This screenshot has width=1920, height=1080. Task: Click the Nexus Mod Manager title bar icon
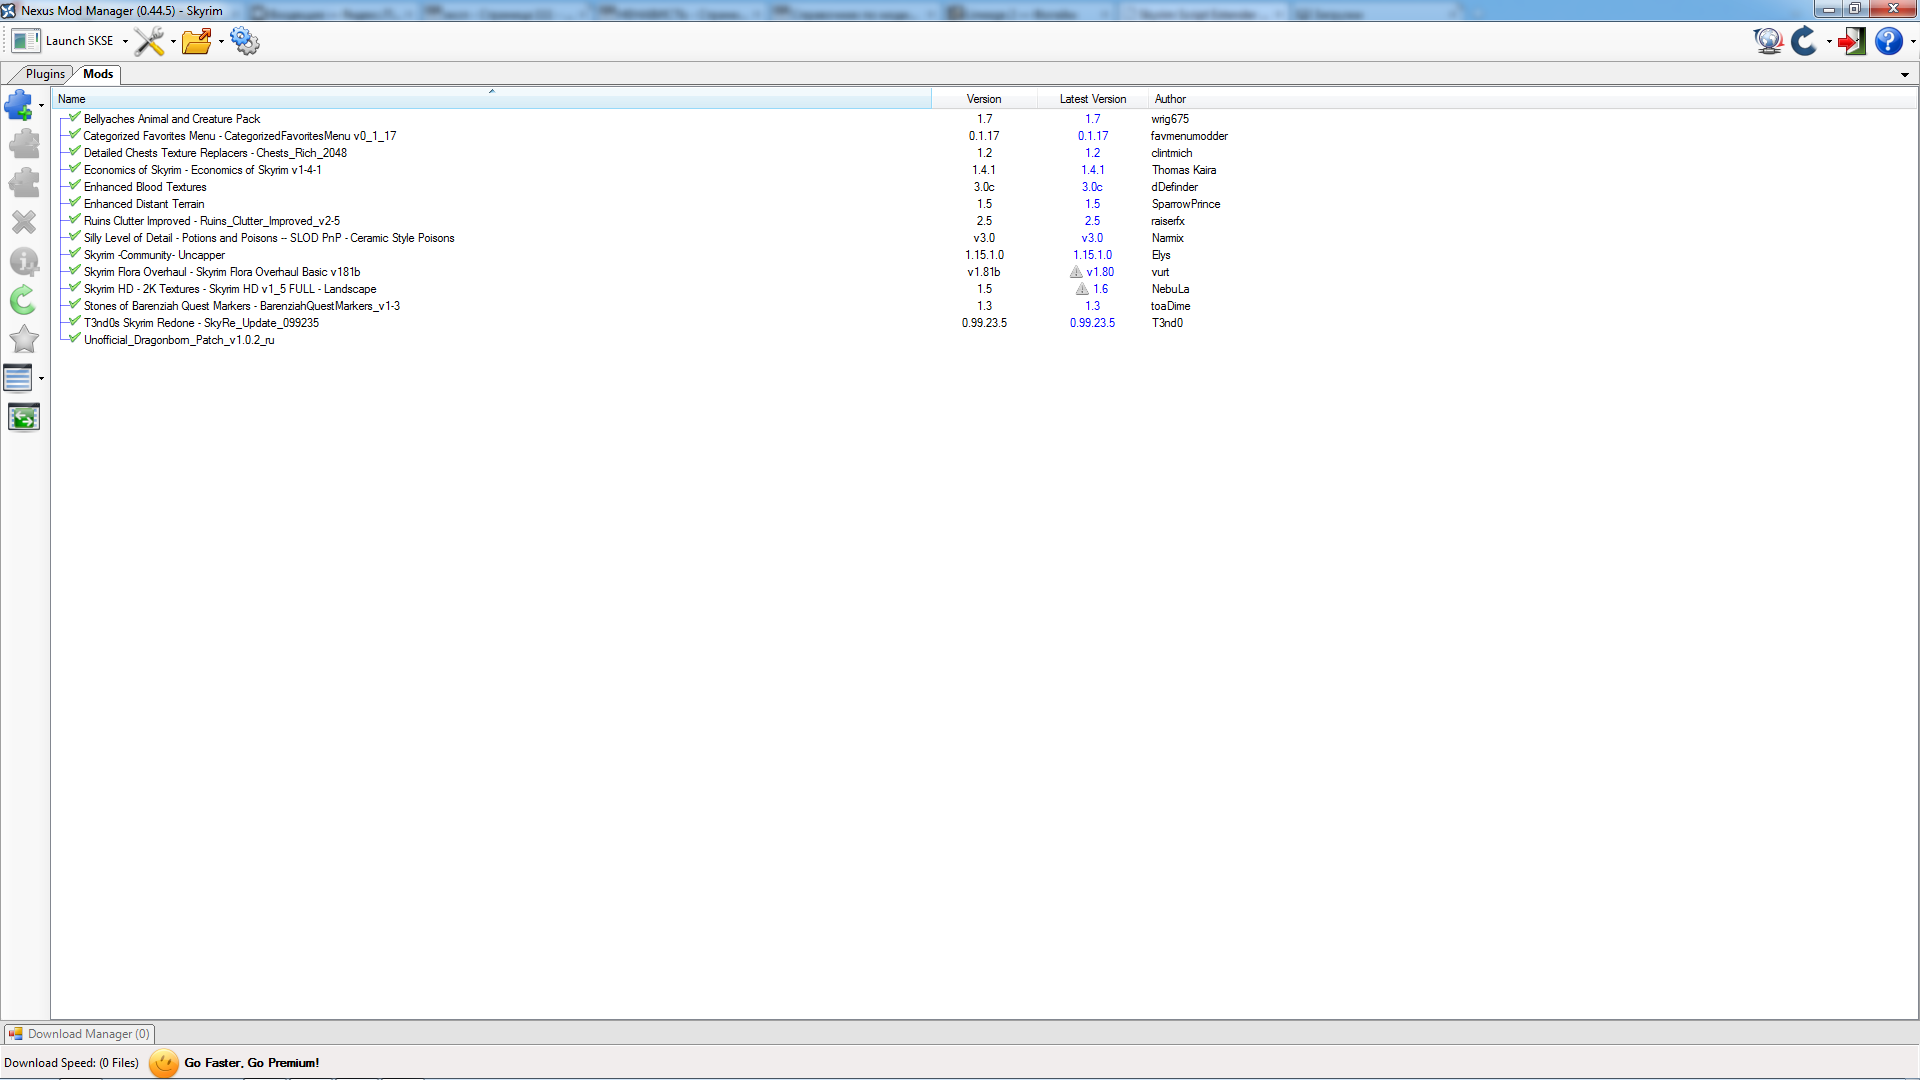click(9, 10)
